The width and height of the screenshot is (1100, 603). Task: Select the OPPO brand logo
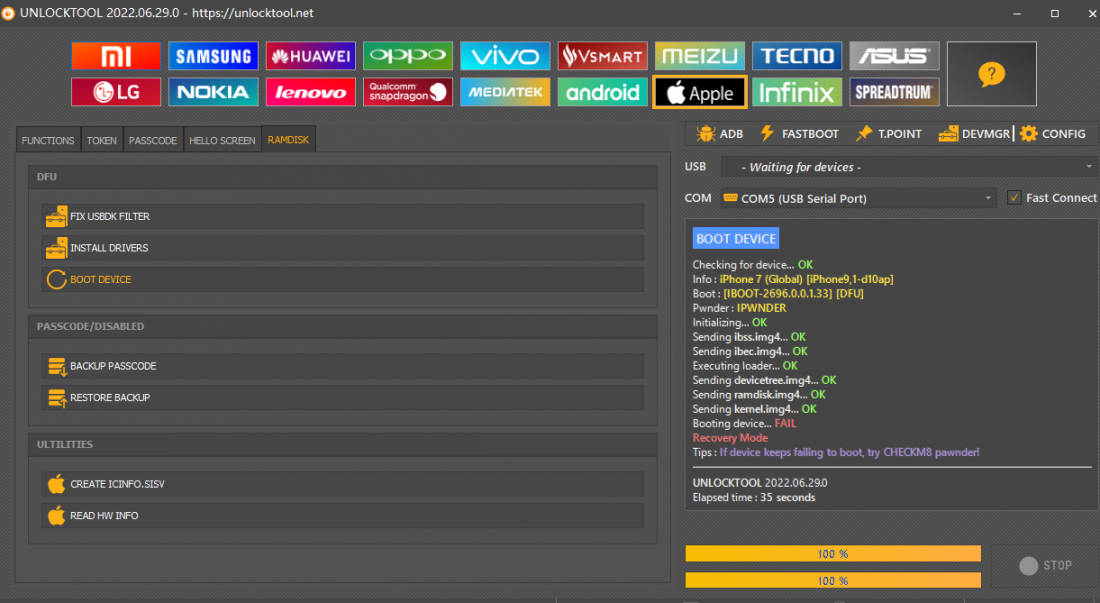pos(408,56)
